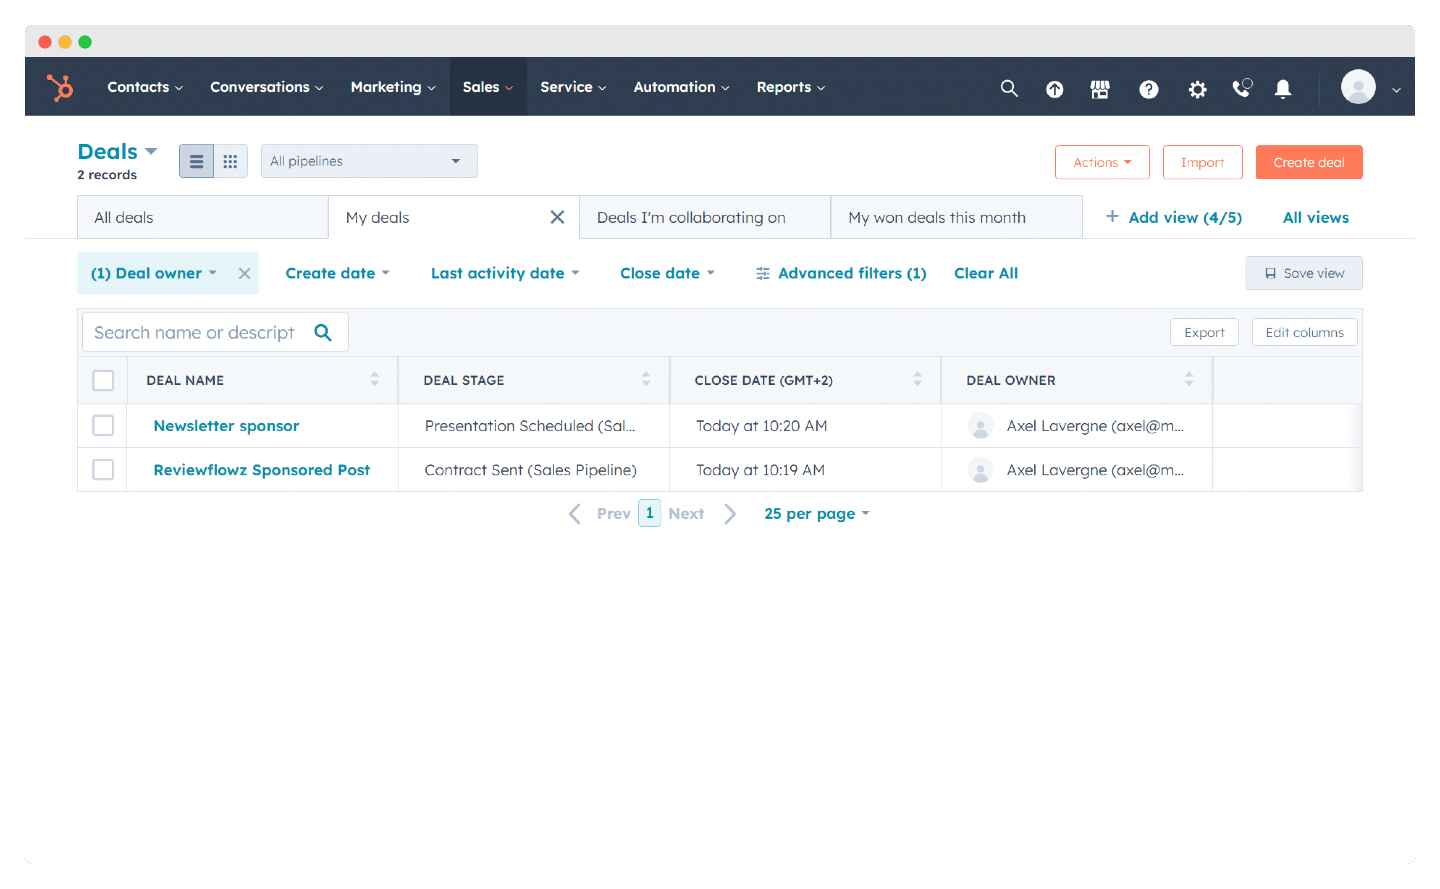Screen dimensions: 1440x889
Task: Remove the Deal owner filter
Action: coord(244,273)
